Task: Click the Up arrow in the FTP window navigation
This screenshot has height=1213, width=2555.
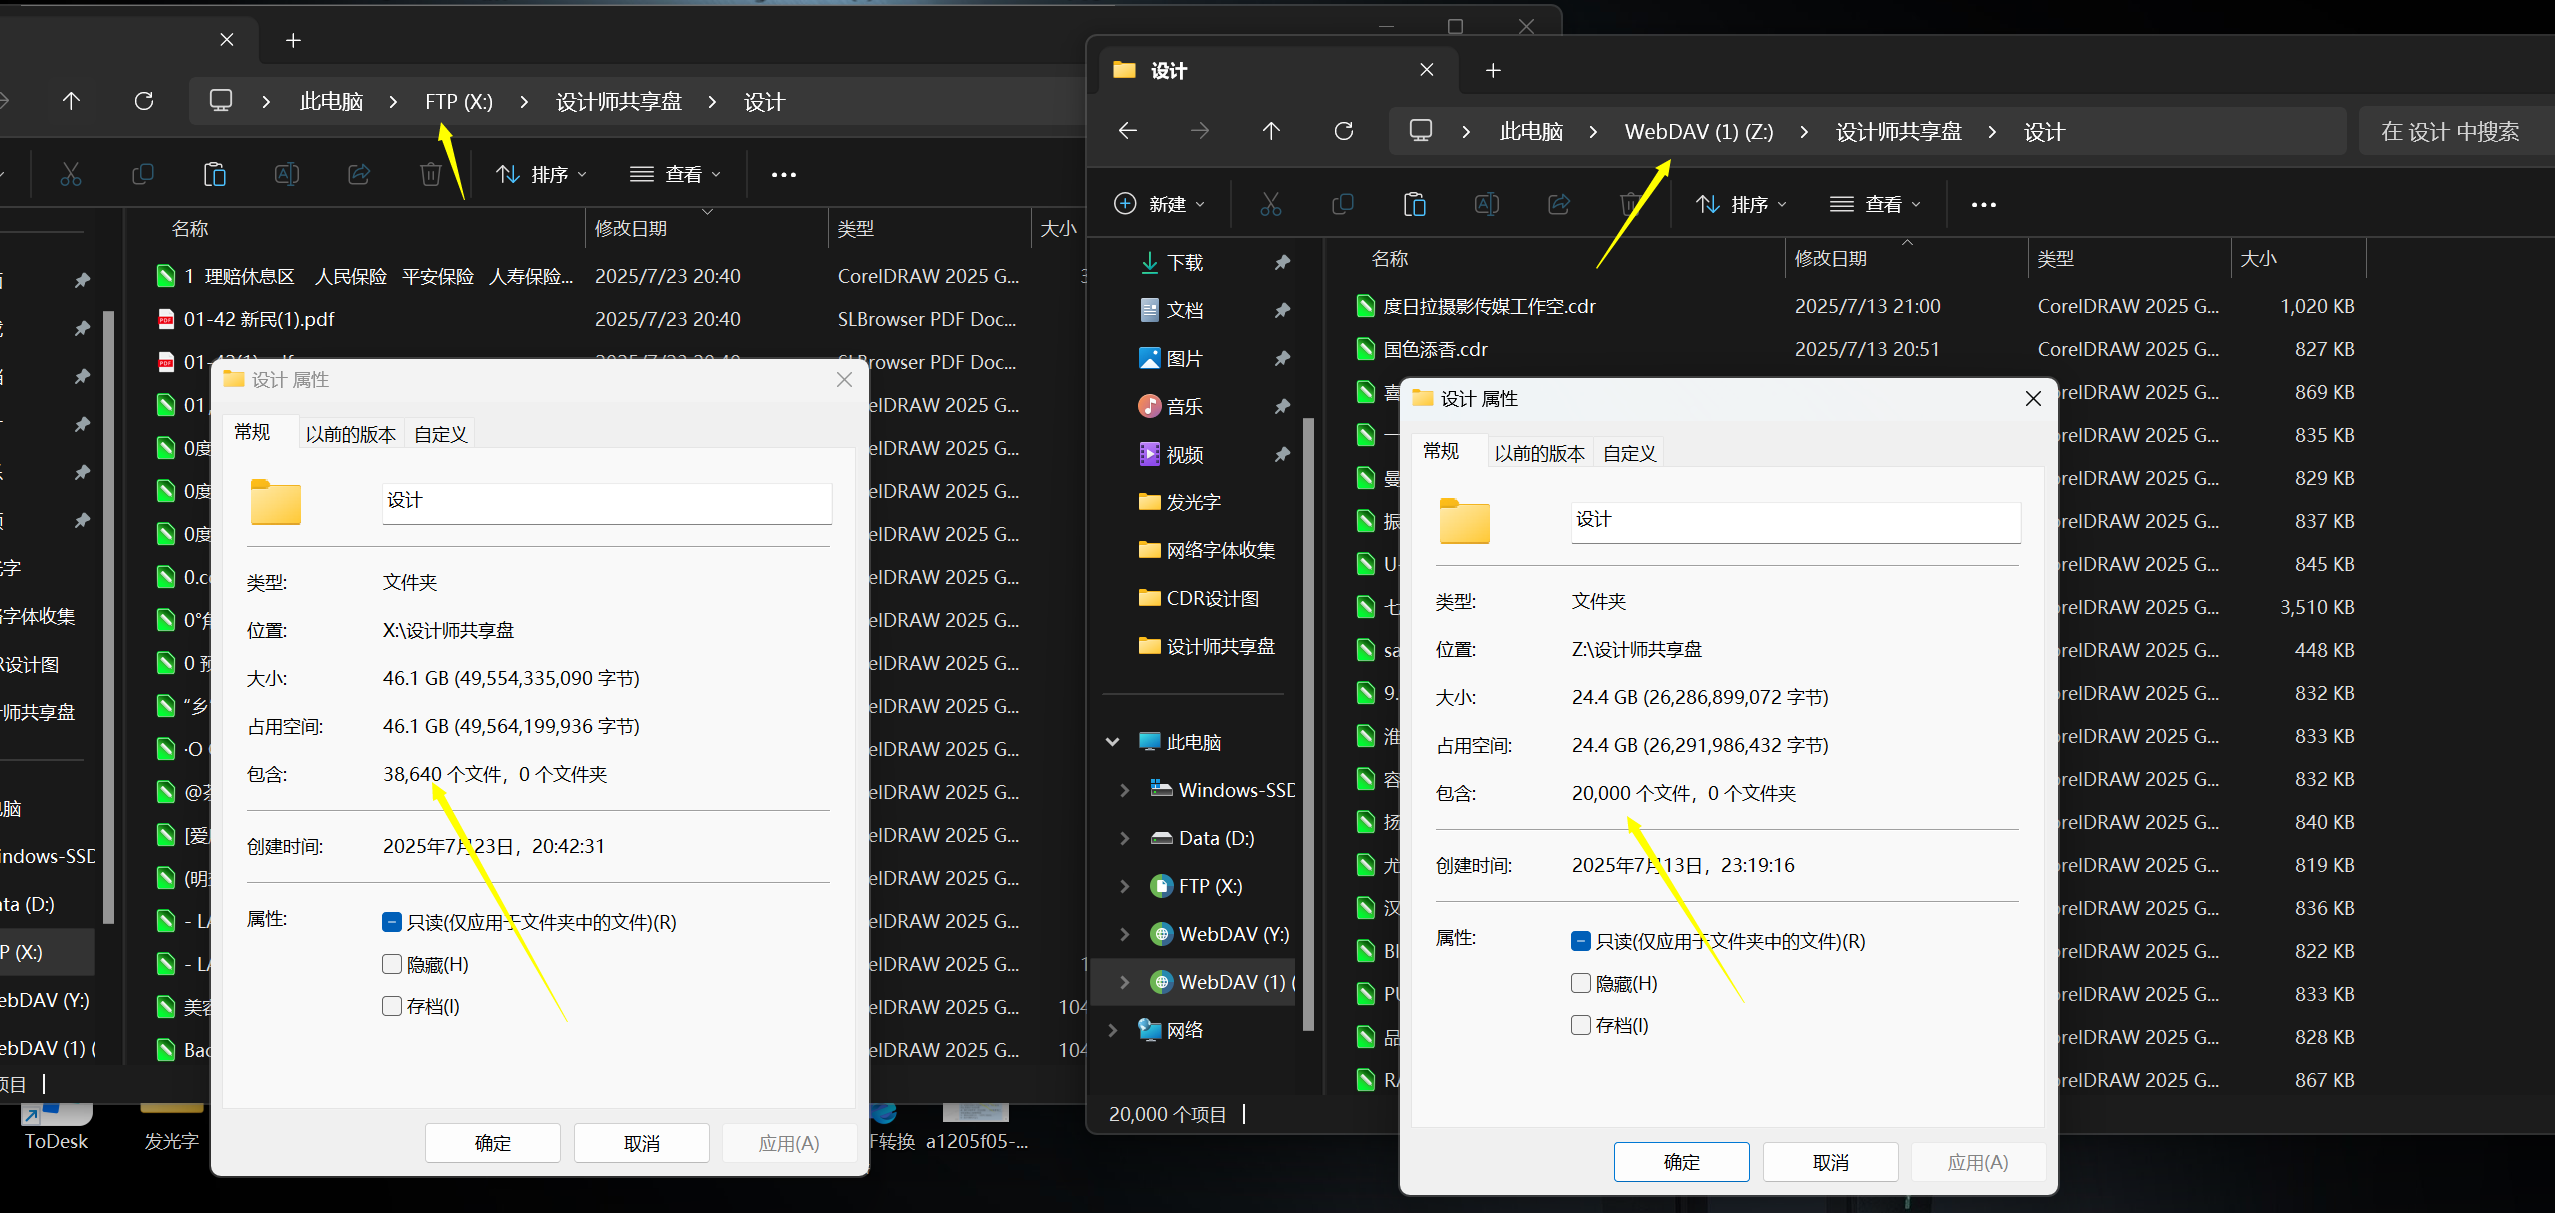Action: click(70, 101)
